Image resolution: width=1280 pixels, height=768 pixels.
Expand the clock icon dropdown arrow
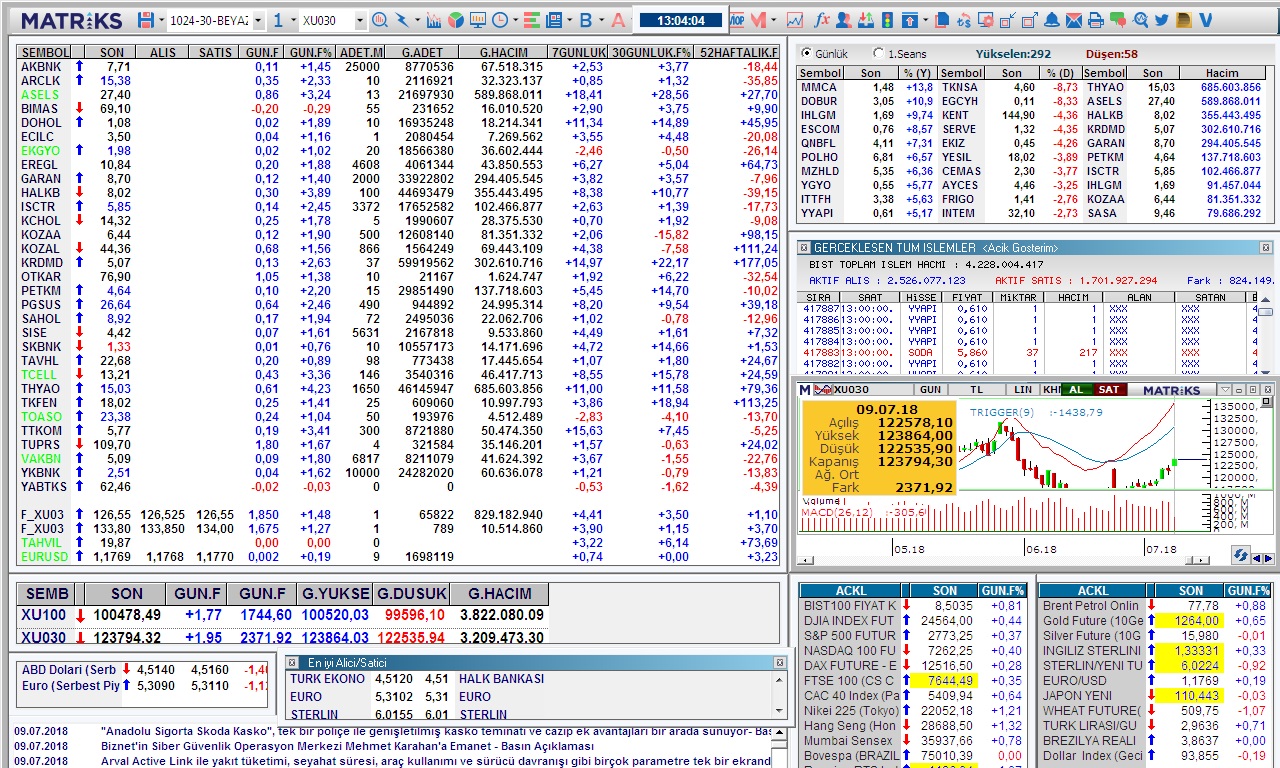point(513,20)
